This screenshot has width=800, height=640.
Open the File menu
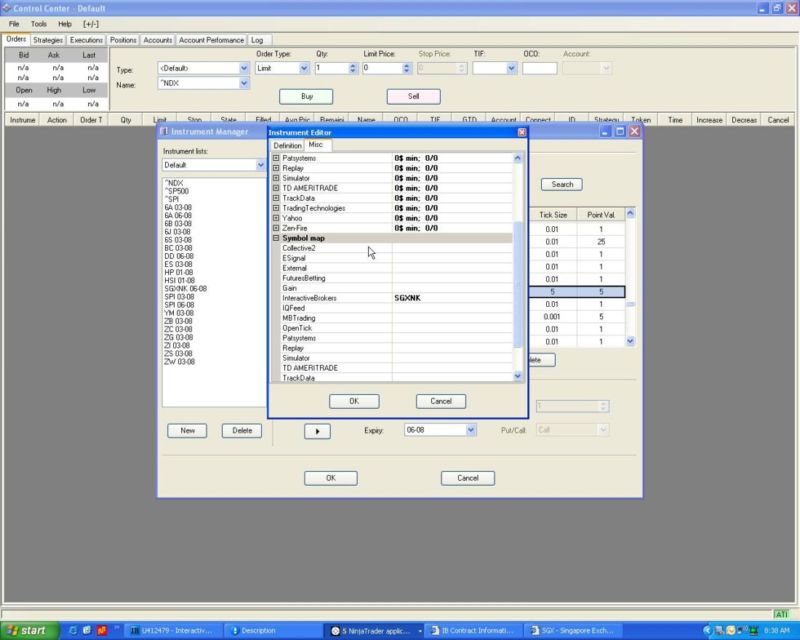14,24
